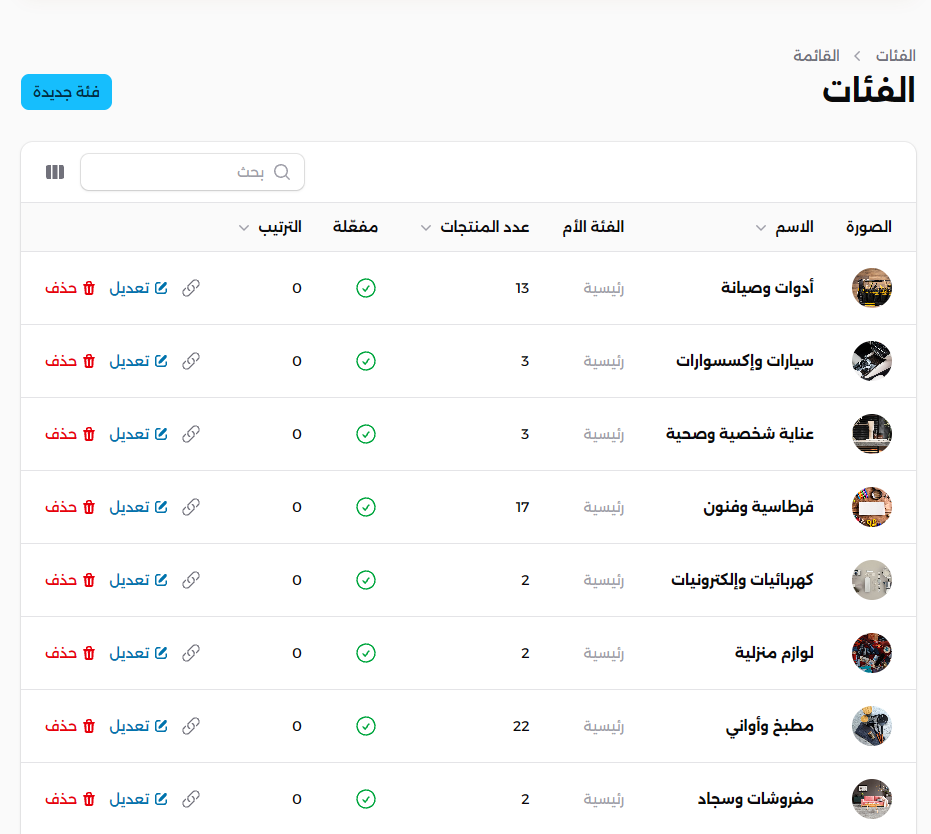Select the كهربائيات وإلكترونيات category name
Image resolution: width=931 pixels, height=834 pixels.
[x=742, y=580]
